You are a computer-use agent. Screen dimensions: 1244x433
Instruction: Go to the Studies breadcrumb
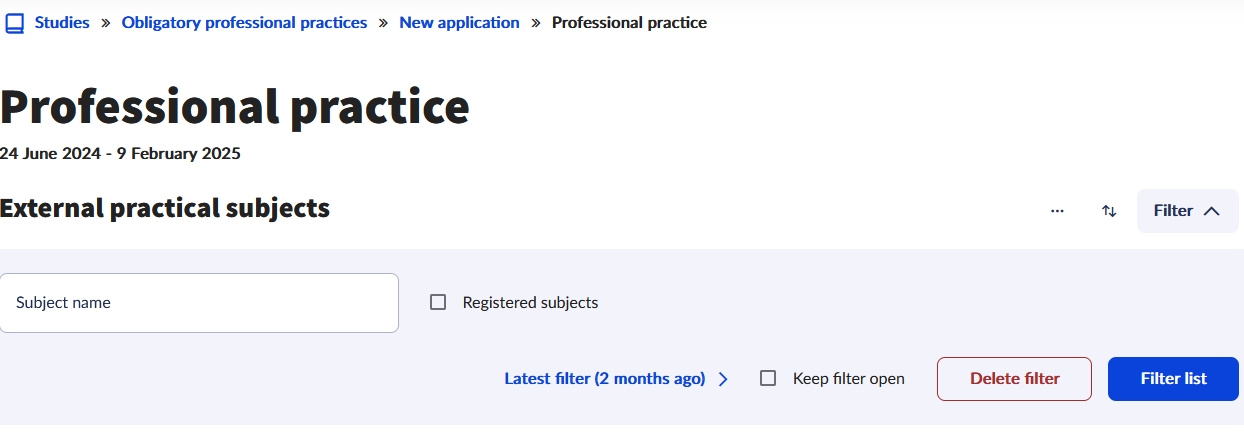pos(62,22)
